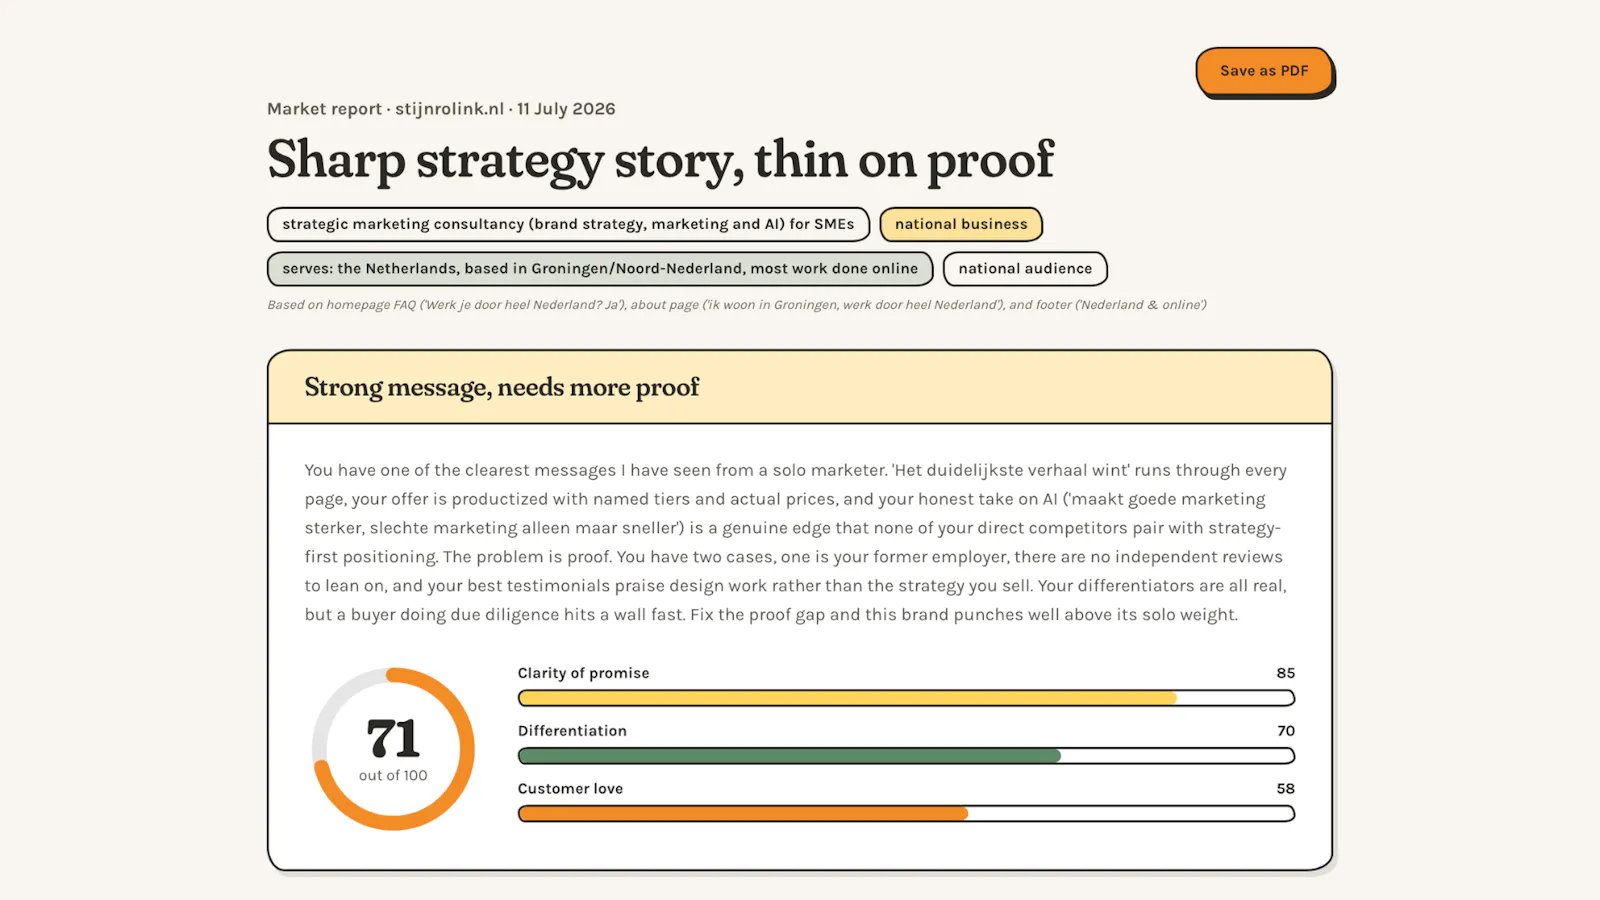Click the score value 58
The image size is (1600, 900).
coord(1285,789)
